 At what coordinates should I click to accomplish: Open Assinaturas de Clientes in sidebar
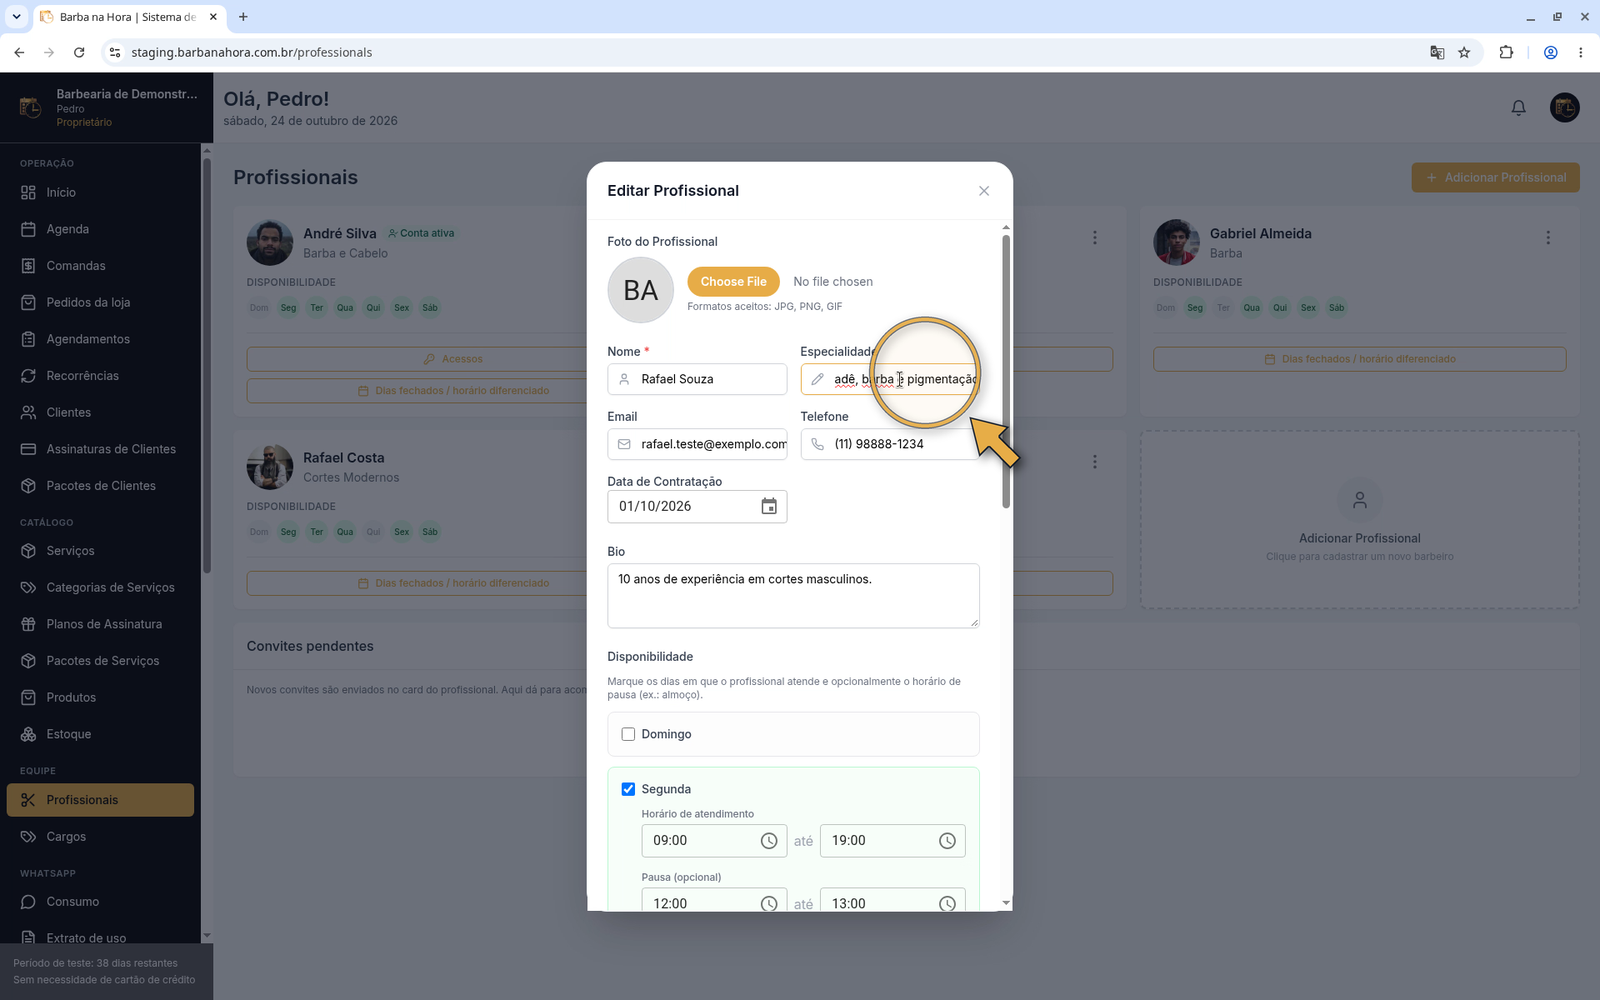(100, 449)
